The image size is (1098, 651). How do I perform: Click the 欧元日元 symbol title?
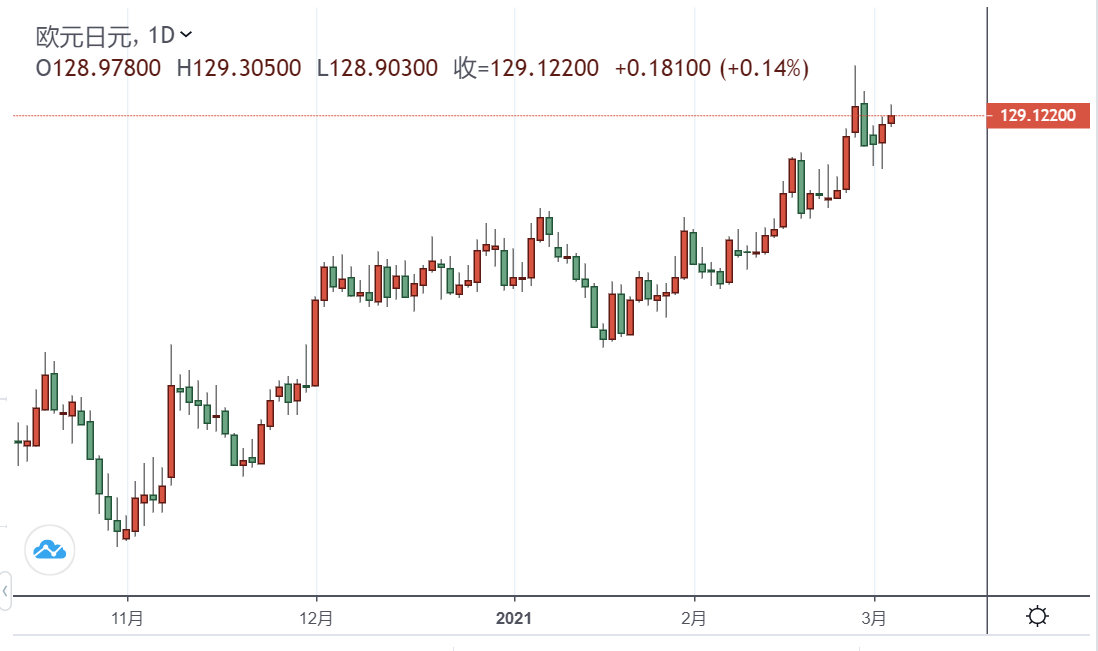pyautogui.click(x=83, y=36)
